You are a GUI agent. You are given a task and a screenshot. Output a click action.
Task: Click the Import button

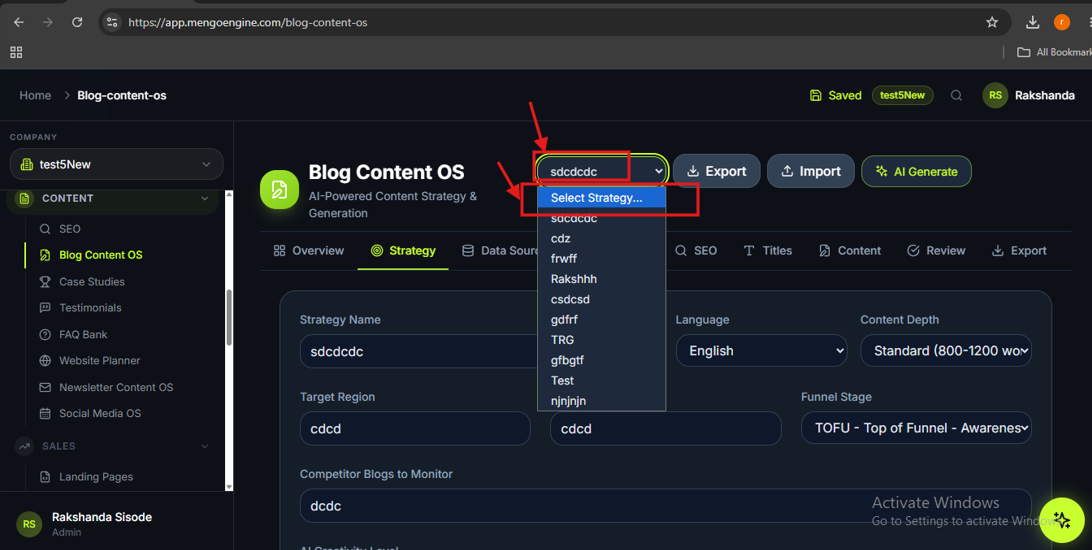[811, 171]
